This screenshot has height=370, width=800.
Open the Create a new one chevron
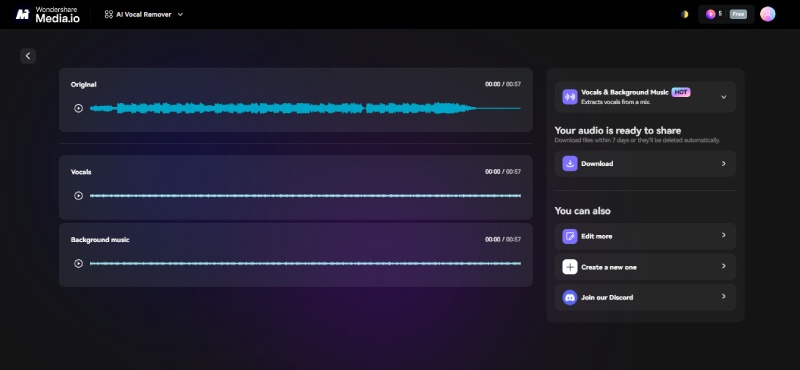723,266
